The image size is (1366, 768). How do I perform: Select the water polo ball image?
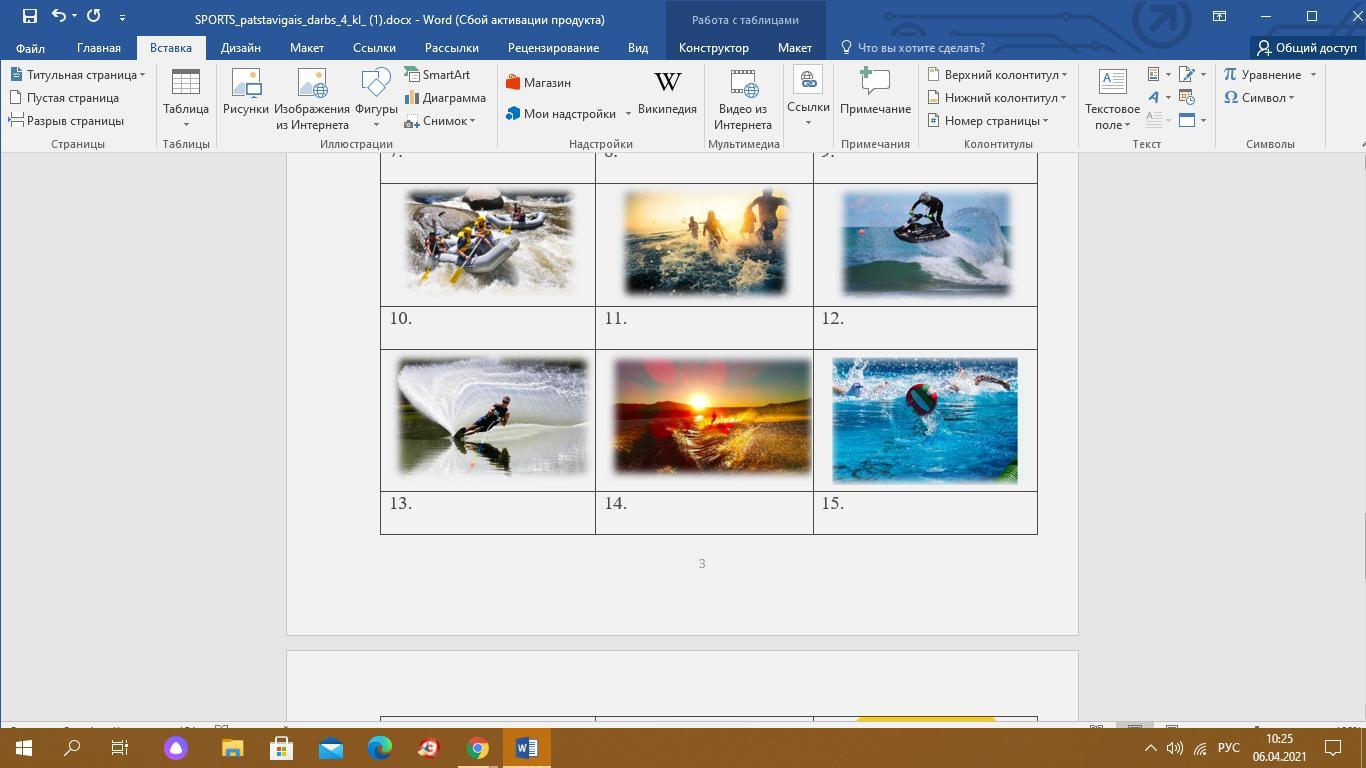925,420
